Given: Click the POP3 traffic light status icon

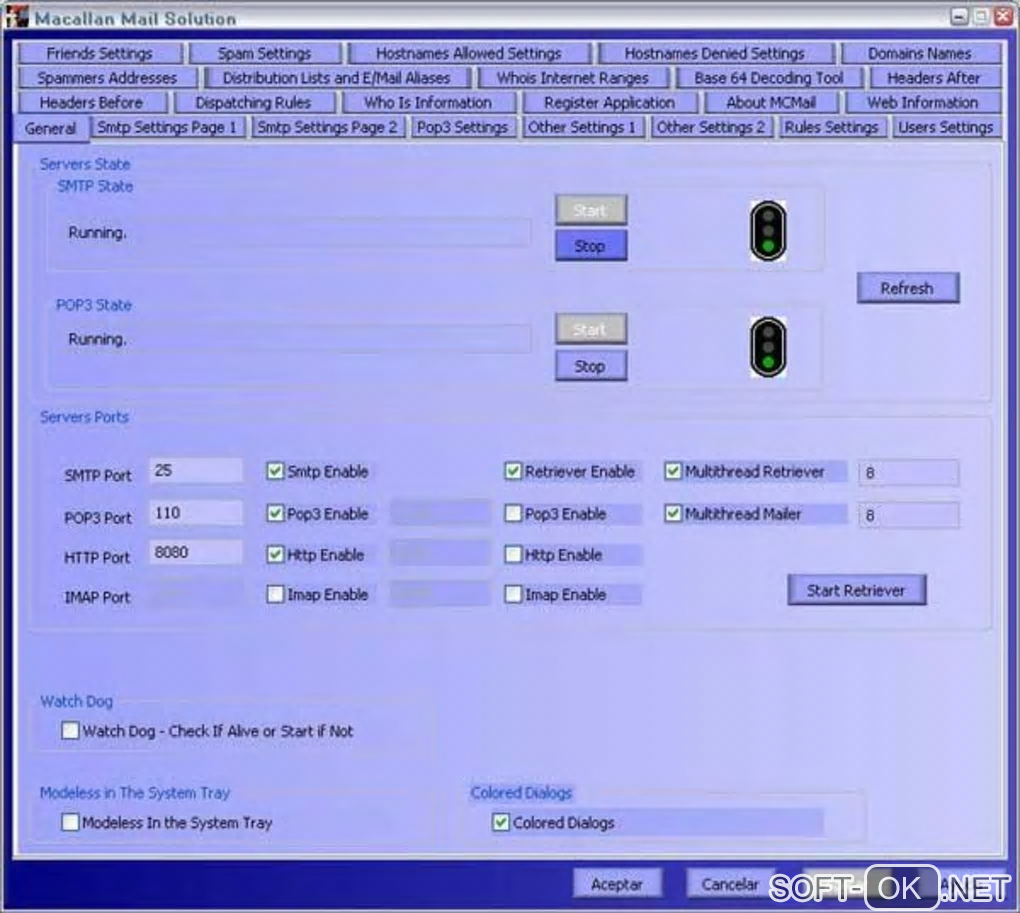Looking at the screenshot, I should 768,347.
